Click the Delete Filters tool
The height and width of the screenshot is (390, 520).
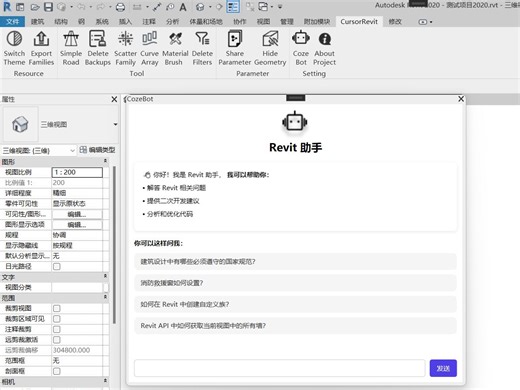[202, 48]
